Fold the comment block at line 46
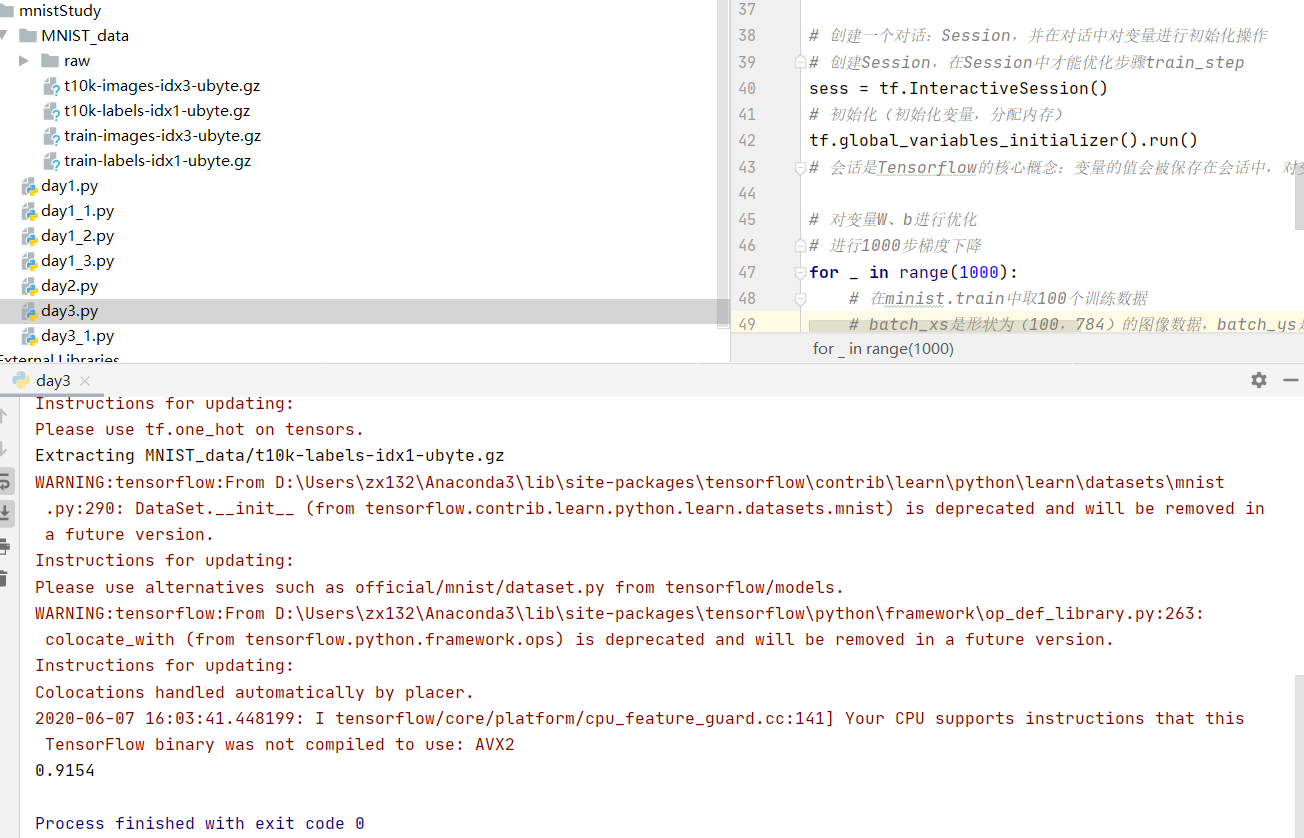This screenshot has height=838, width=1304. (799, 246)
